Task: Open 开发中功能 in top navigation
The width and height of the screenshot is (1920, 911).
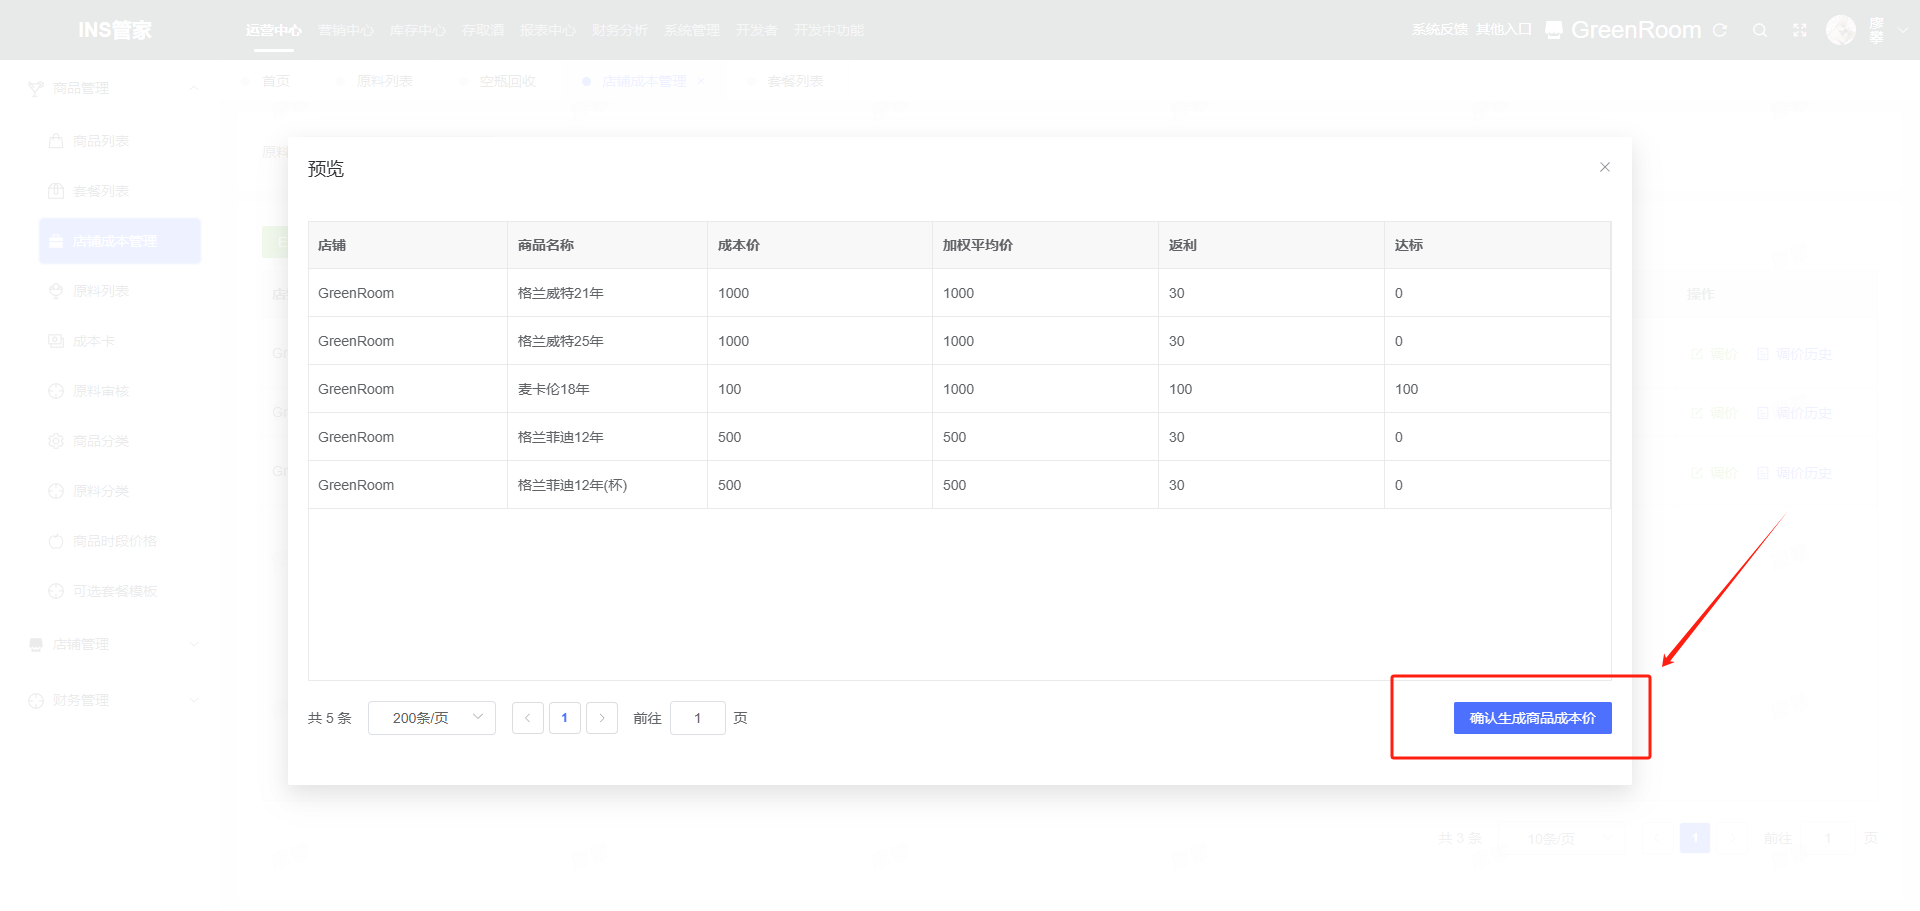Action: coord(829,30)
